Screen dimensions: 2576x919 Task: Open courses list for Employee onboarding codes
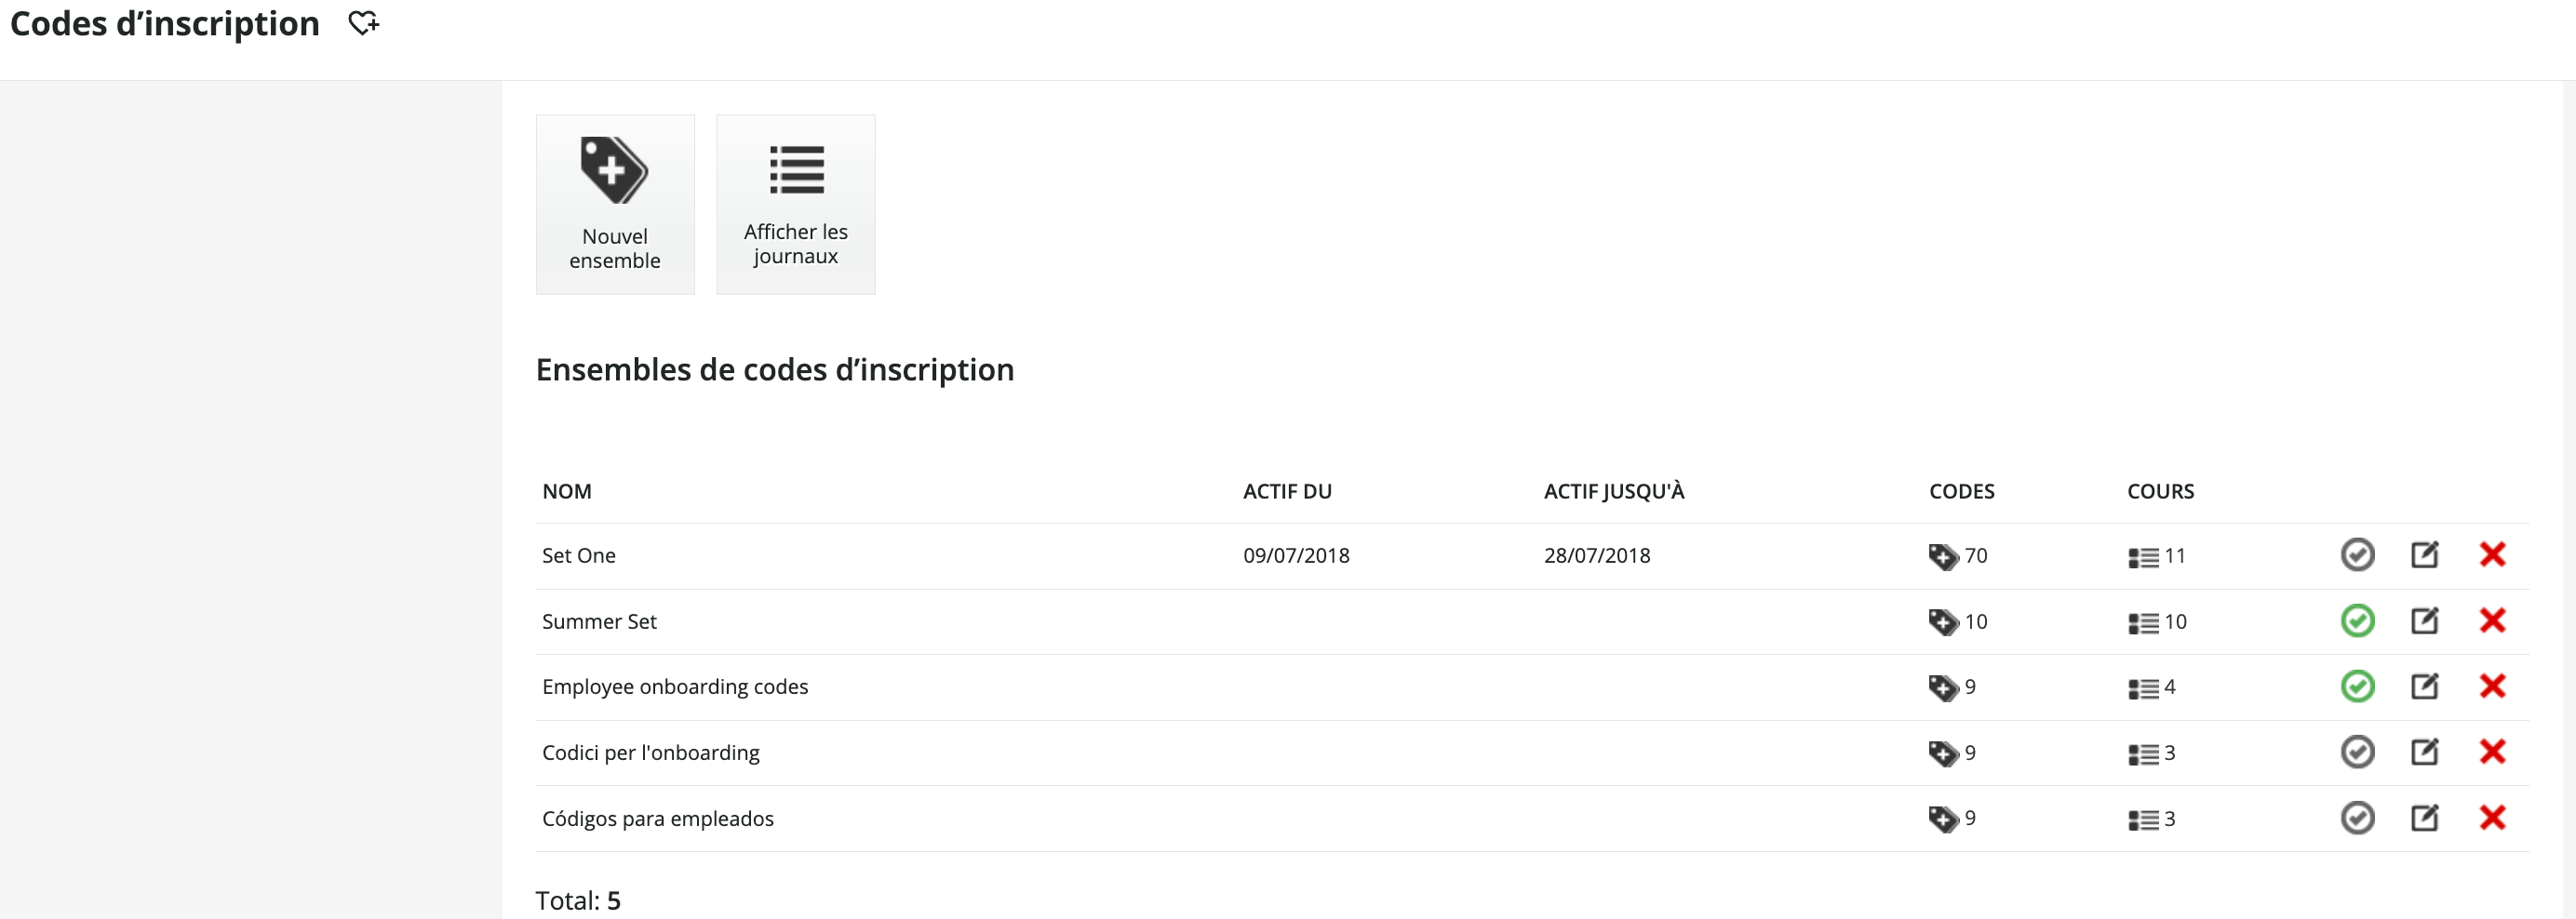2151,688
